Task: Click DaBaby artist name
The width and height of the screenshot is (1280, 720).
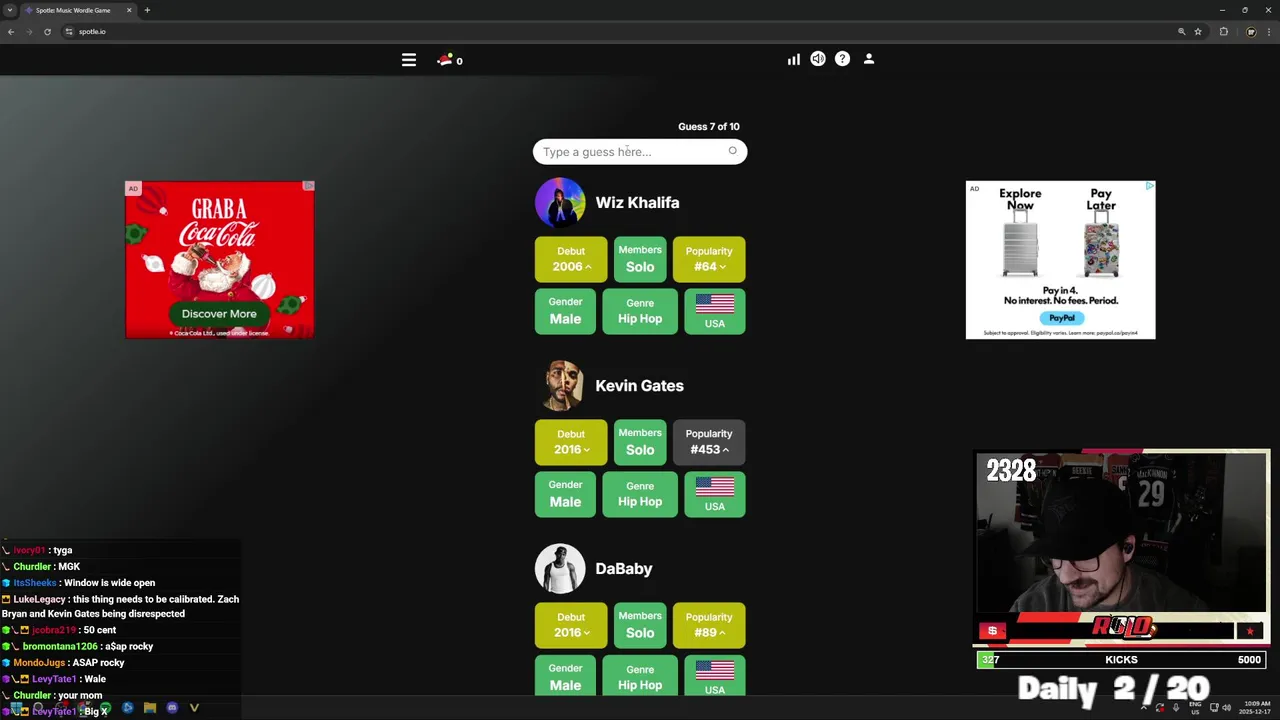Action: coord(624,569)
